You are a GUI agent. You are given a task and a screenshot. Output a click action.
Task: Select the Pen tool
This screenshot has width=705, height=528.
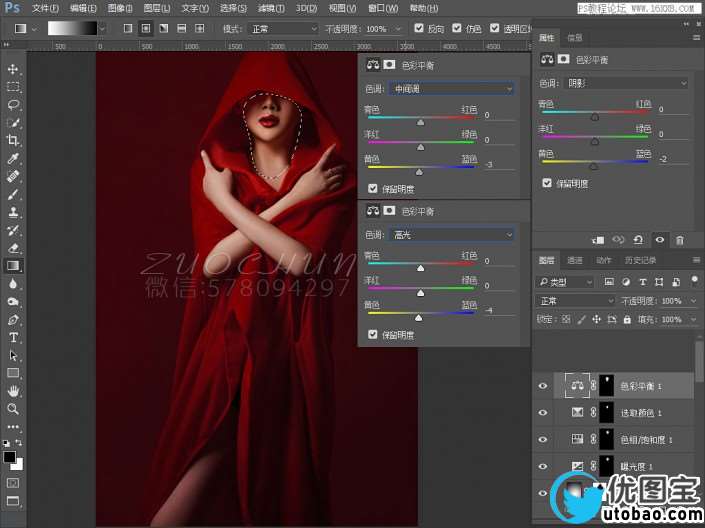point(13,320)
